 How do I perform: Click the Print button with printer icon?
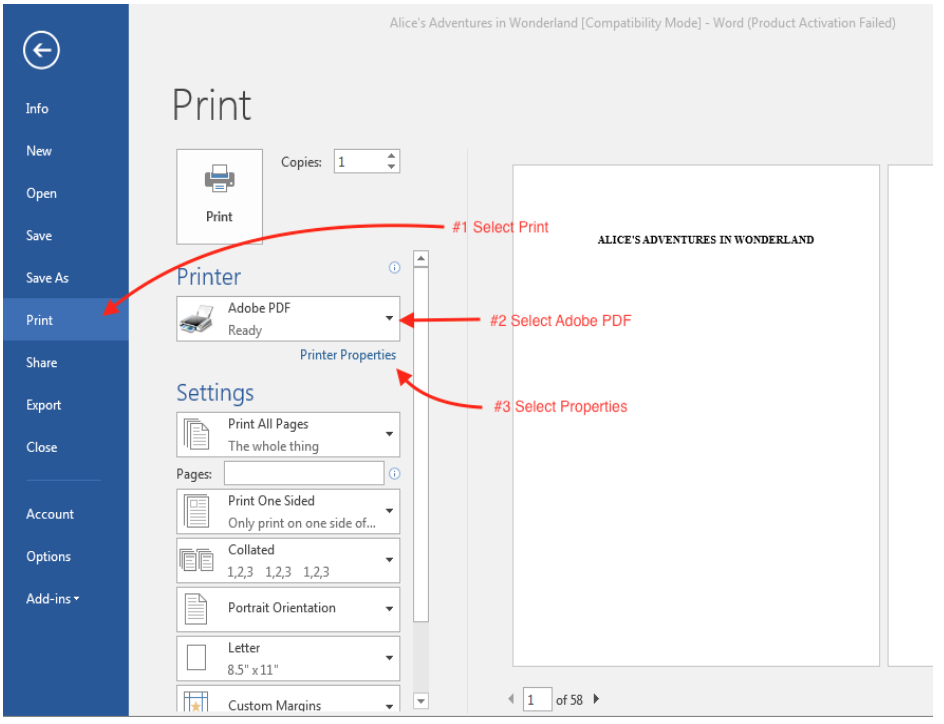coord(219,196)
